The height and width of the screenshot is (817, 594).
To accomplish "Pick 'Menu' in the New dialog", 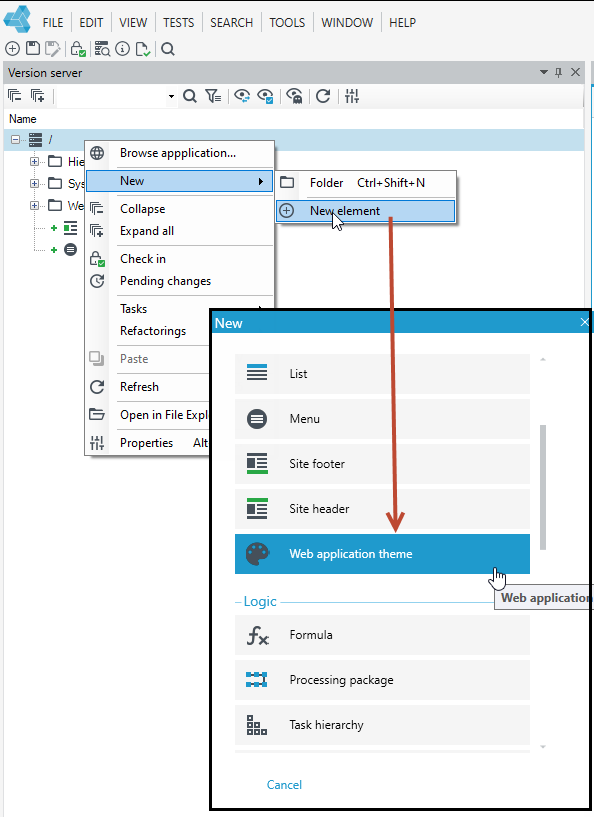I will [x=382, y=419].
